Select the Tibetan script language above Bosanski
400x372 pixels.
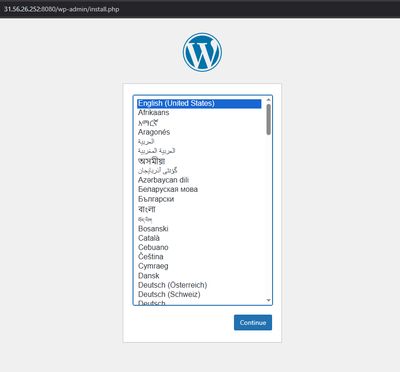coord(199,219)
